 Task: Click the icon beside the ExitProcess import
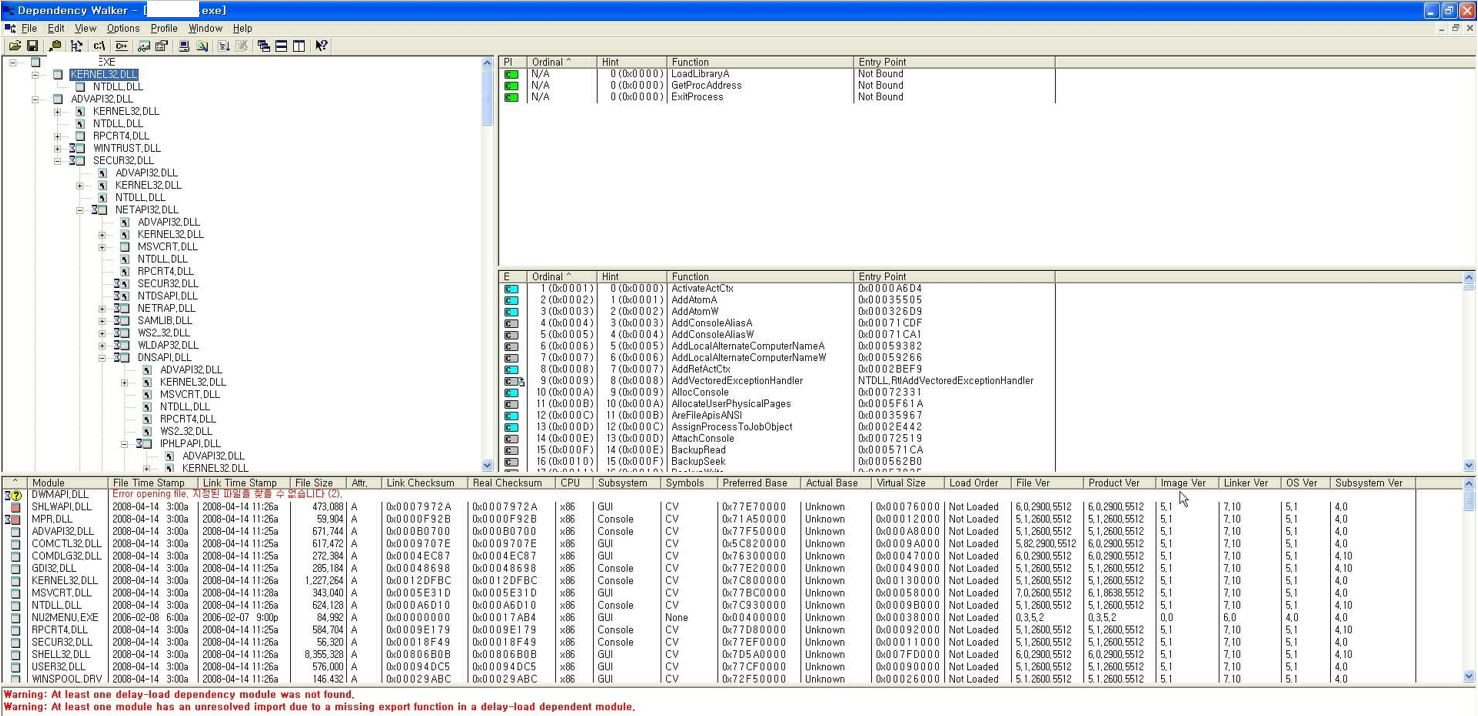511,97
